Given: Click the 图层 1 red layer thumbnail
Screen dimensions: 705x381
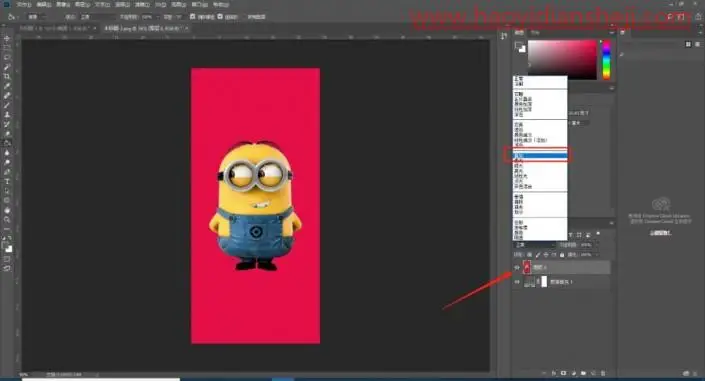Looking at the screenshot, I should (527, 268).
